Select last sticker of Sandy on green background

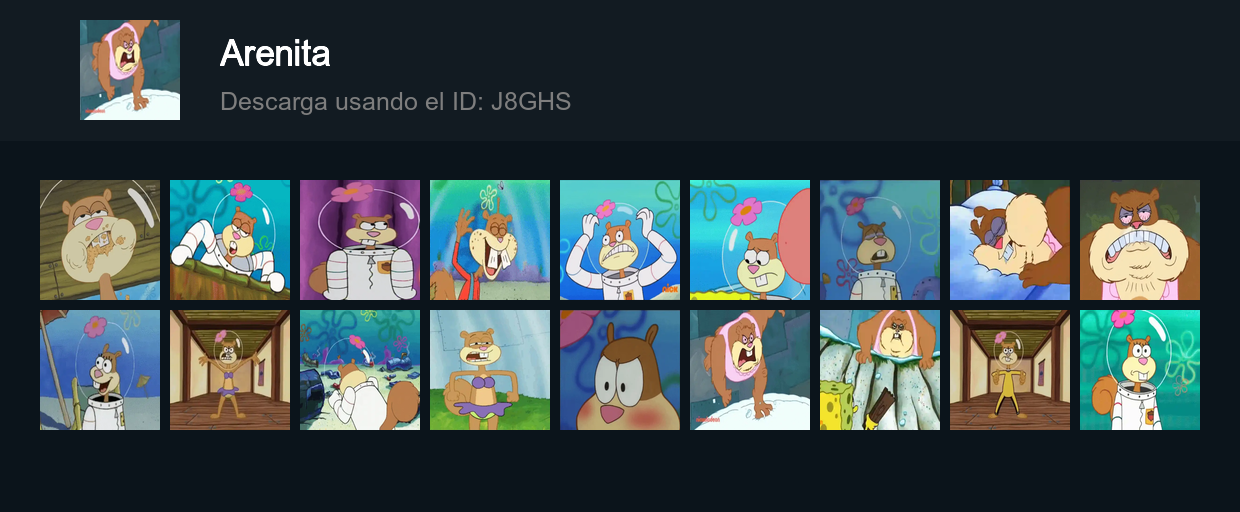click(1140, 370)
